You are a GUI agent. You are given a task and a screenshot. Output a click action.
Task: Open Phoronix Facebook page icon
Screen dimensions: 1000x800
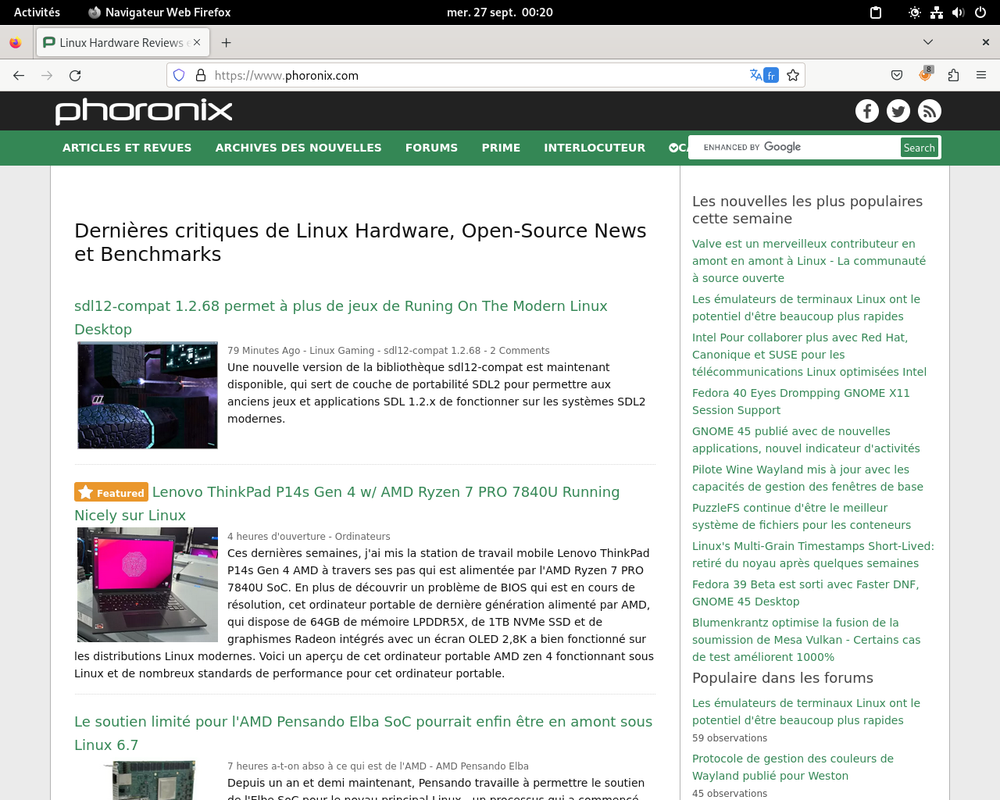click(x=867, y=111)
